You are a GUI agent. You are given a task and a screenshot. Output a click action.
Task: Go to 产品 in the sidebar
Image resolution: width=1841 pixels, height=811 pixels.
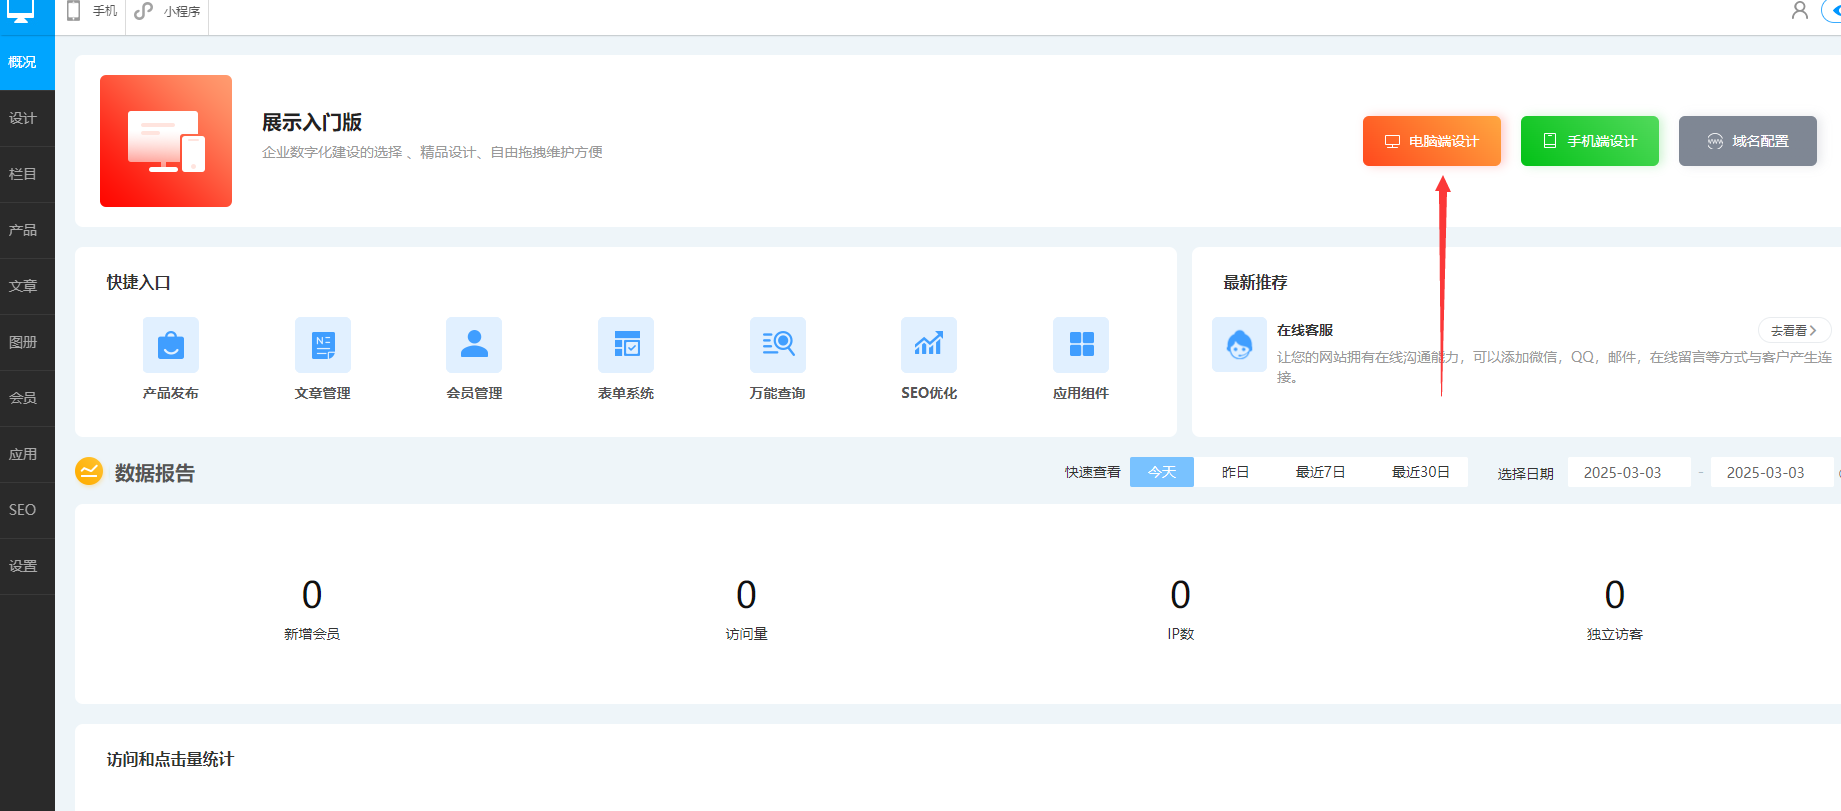[x=23, y=230]
